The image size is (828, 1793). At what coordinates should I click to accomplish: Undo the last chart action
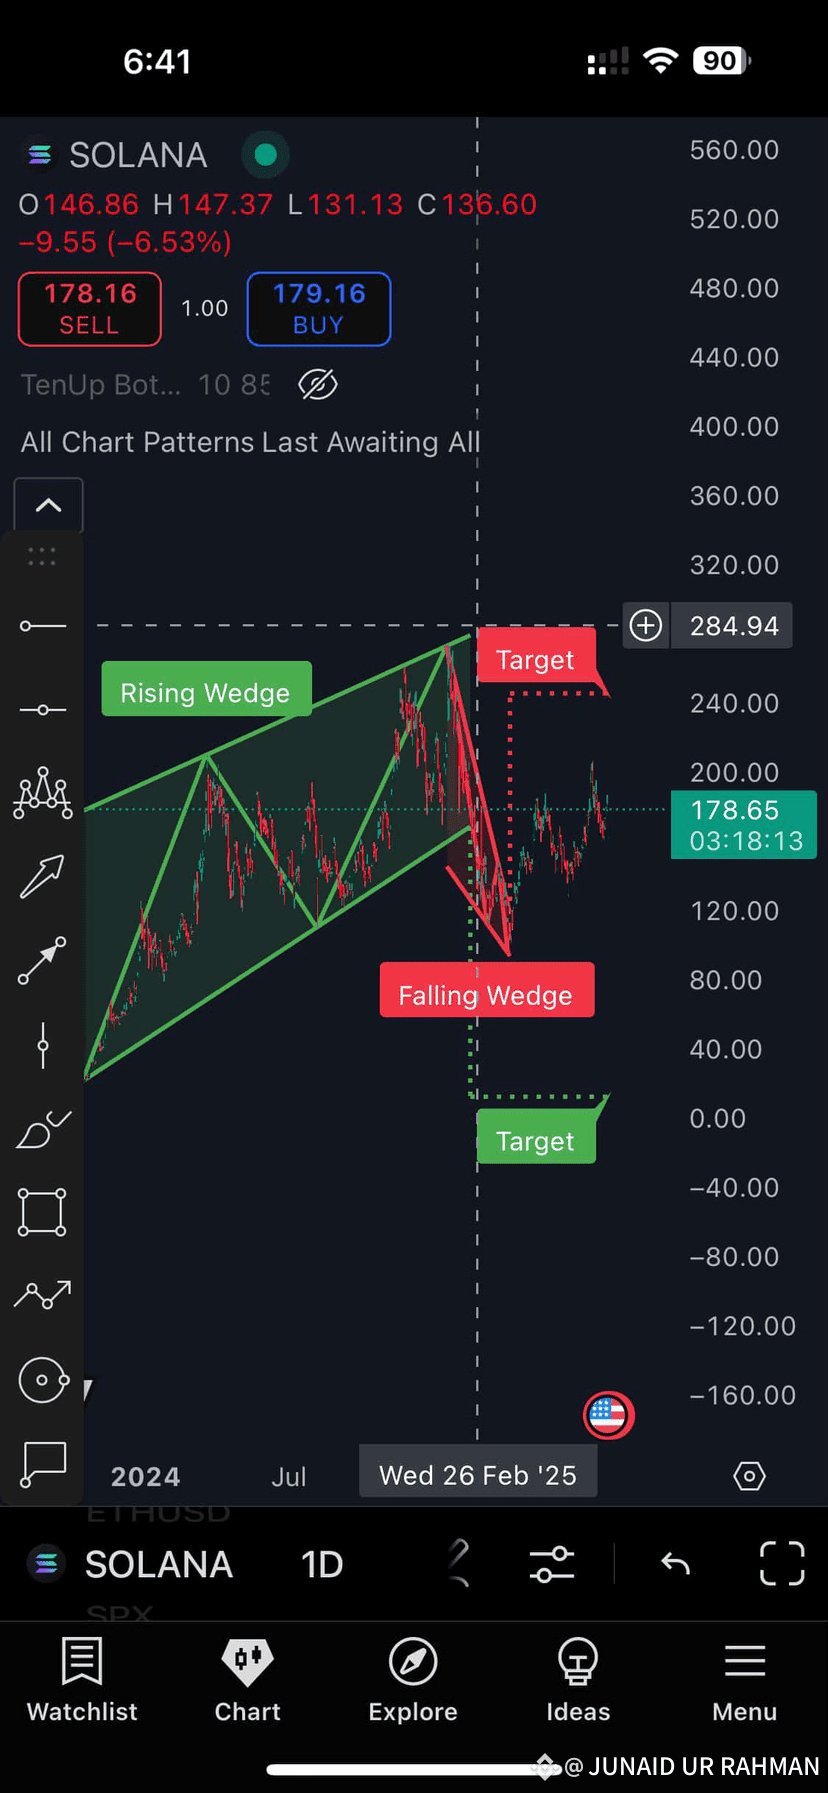tap(676, 1564)
